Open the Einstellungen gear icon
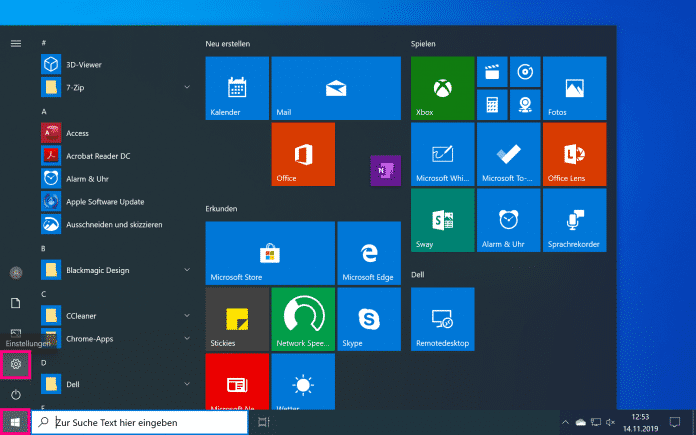This screenshot has height=435, width=696. [x=16, y=365]
